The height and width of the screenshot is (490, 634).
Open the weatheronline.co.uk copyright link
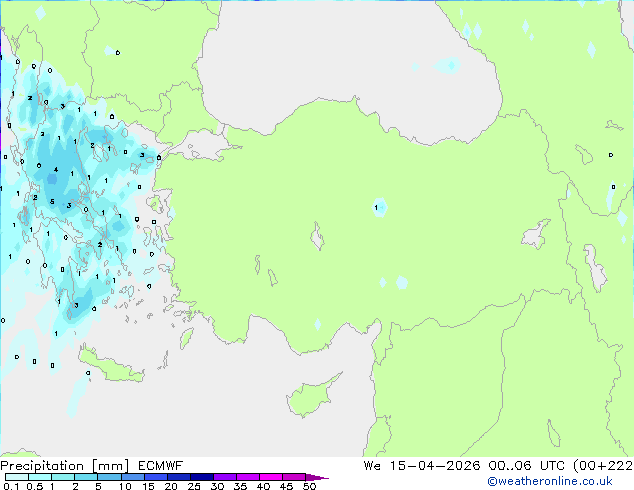[x=550, y=481]
